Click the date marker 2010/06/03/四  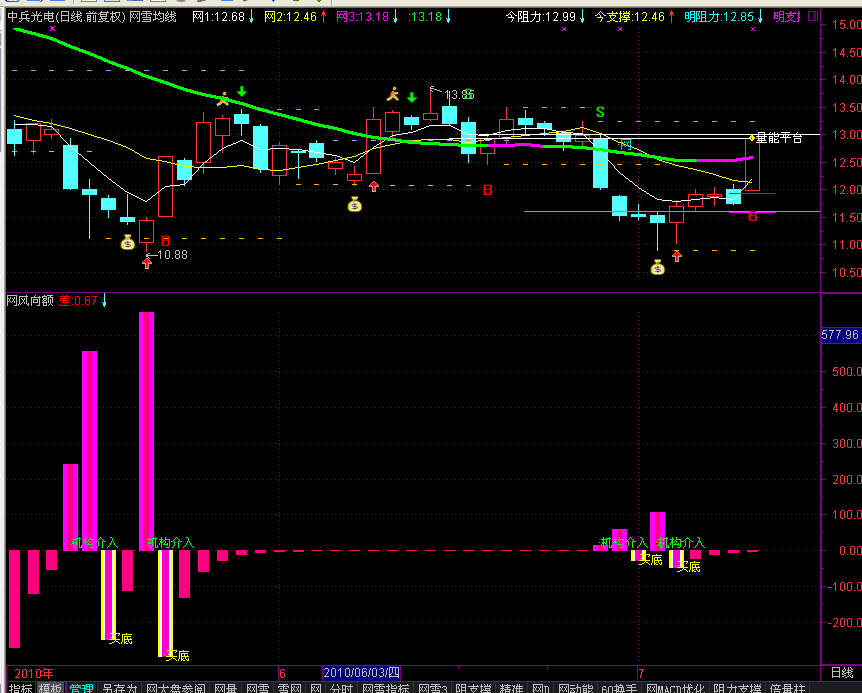361,673
